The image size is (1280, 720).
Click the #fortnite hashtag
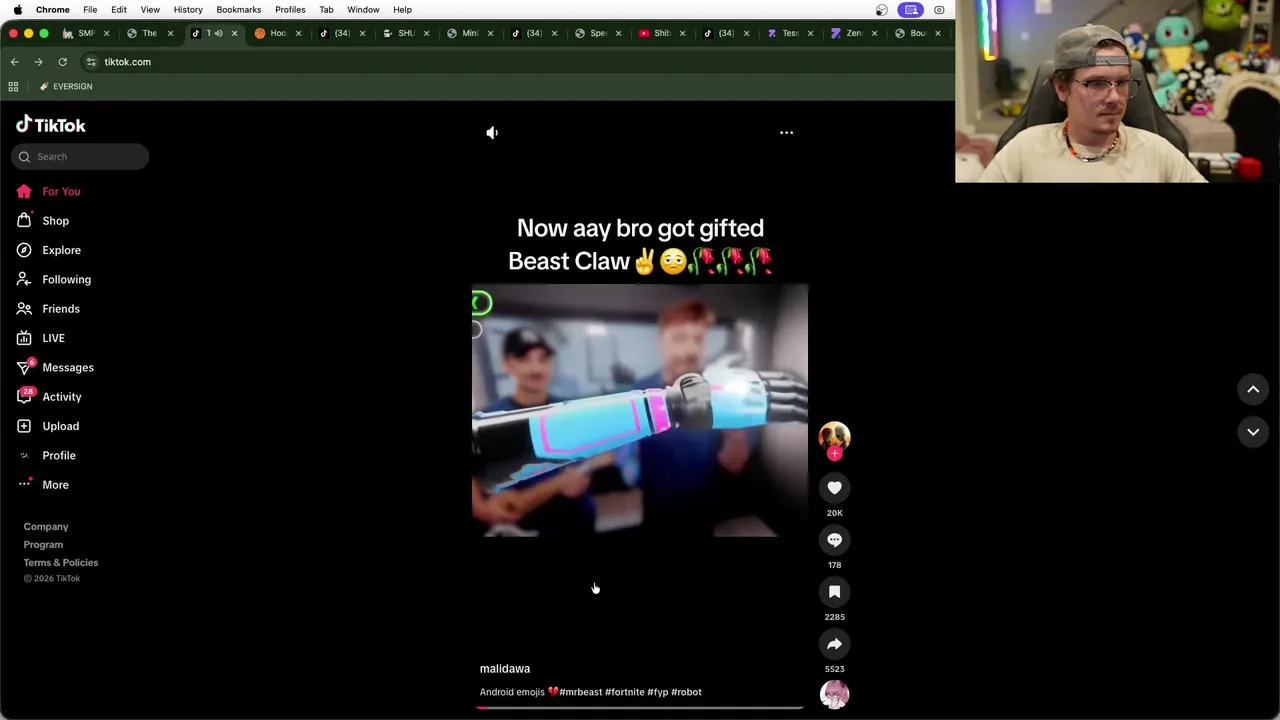pos(624,692)
